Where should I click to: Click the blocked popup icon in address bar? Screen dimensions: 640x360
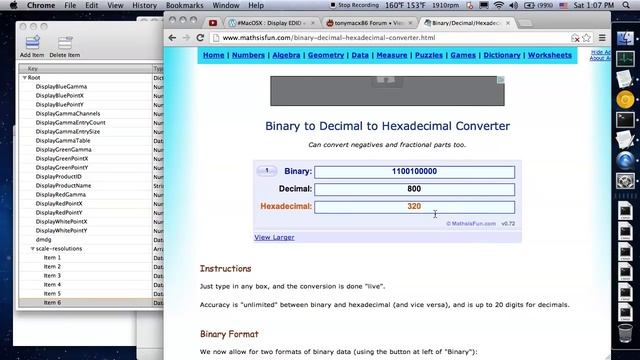pyautogui.click(x=575, y=38)
